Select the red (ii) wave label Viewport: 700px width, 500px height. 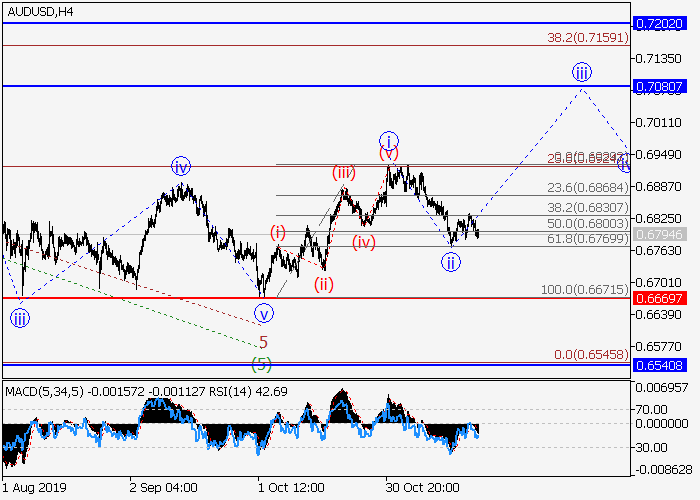pos(324,284)
